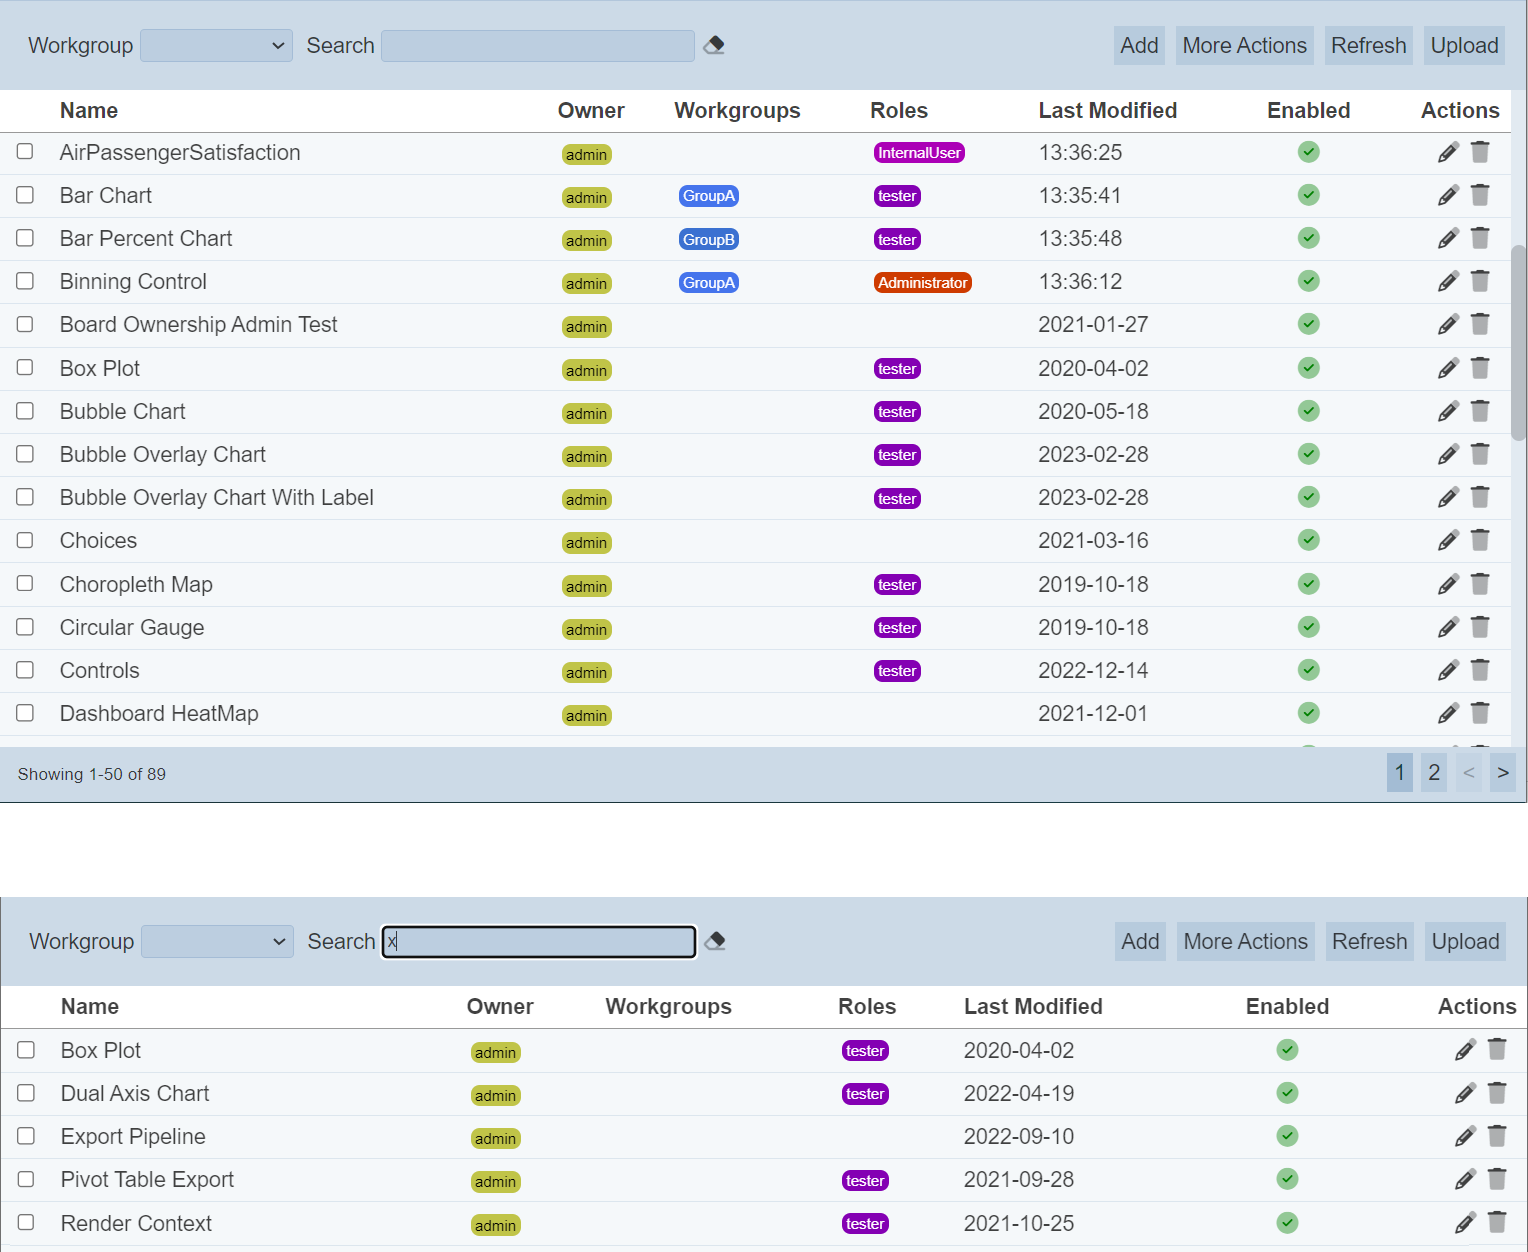This screenshot has width=1528, height=1252.
Task: Expand the lower Workgroup dropdown
Action: point(217,942)
